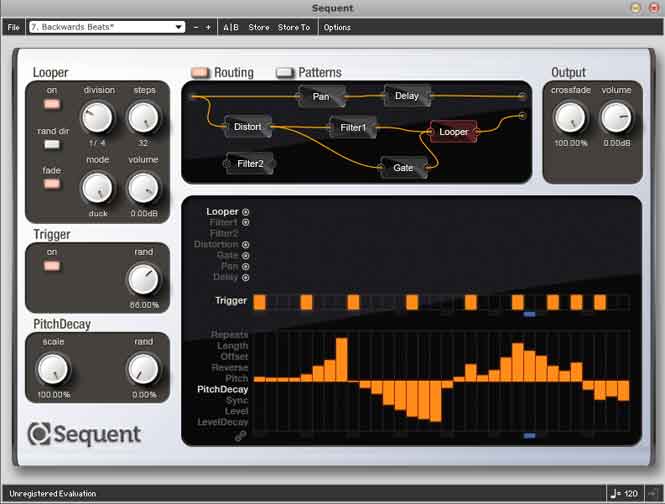
Task: Click the Looper division knob
Action: tap(97, 118)
